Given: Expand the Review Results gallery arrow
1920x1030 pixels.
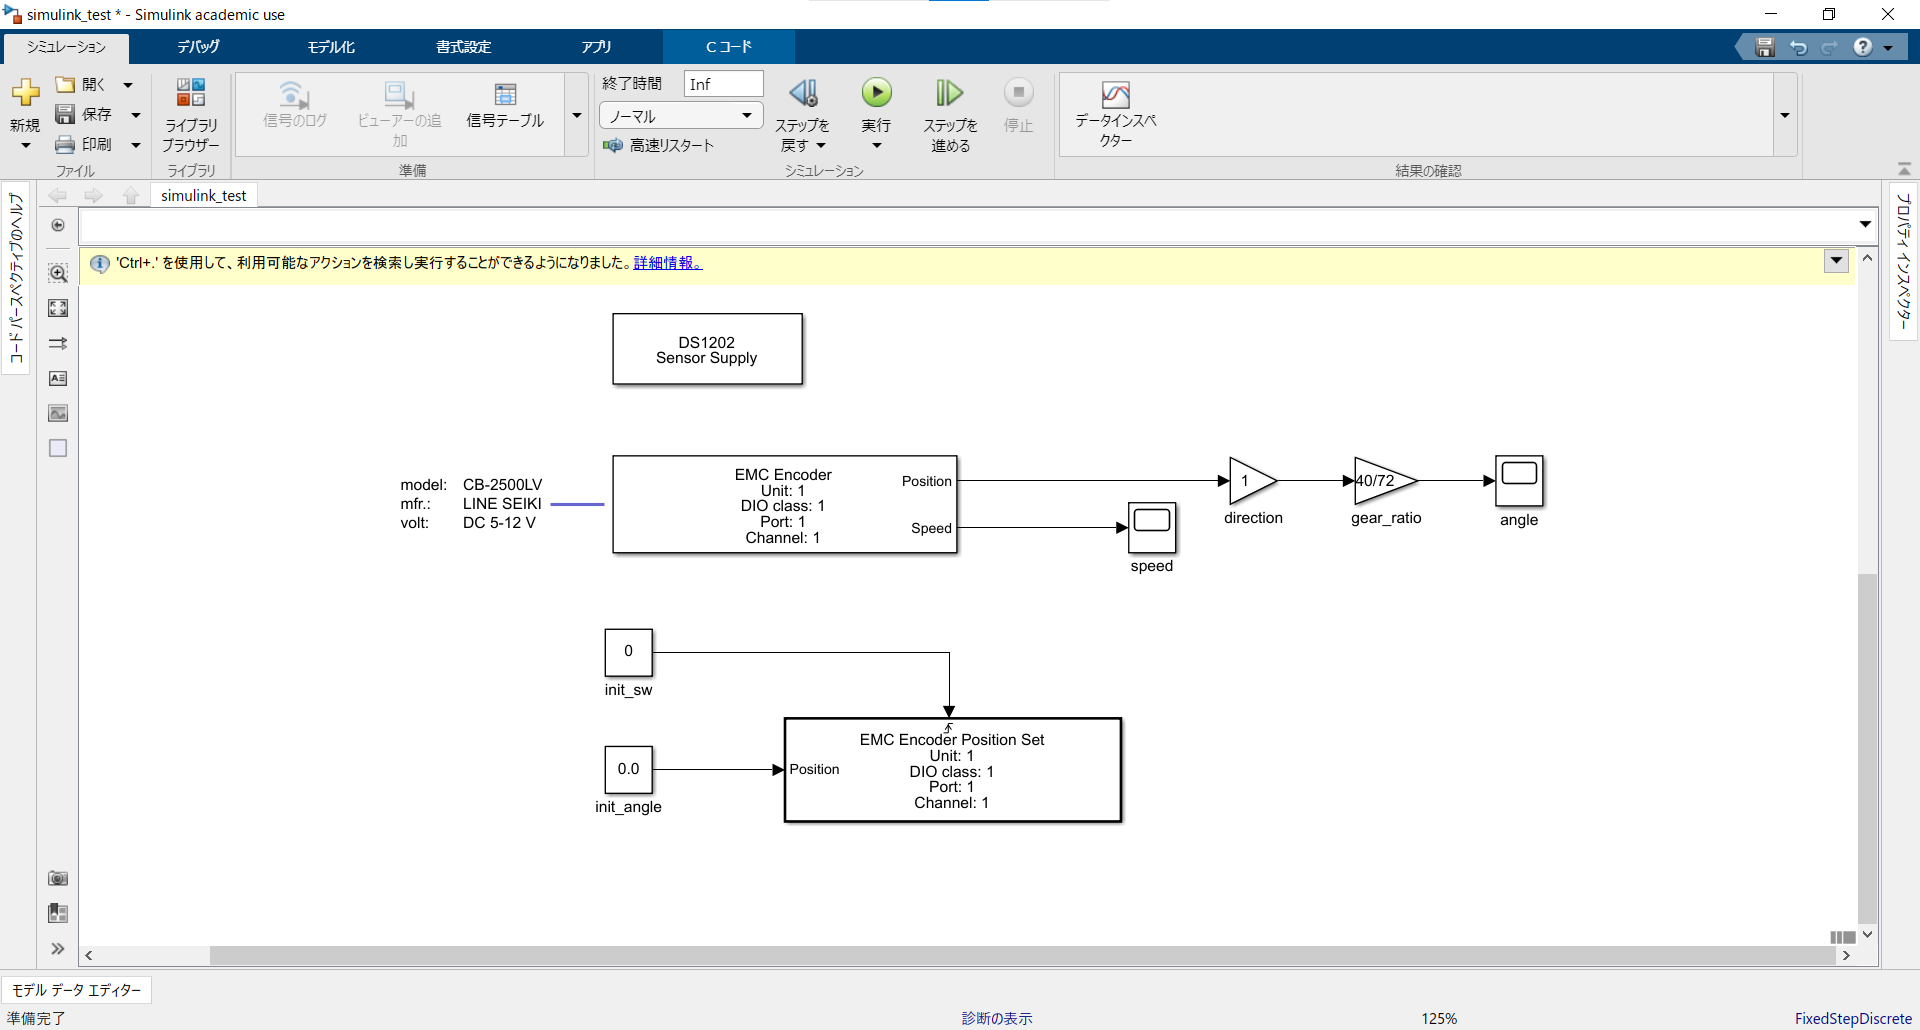Looking at the screenshot, I should pyautogui.click(x=1785, y=115).
